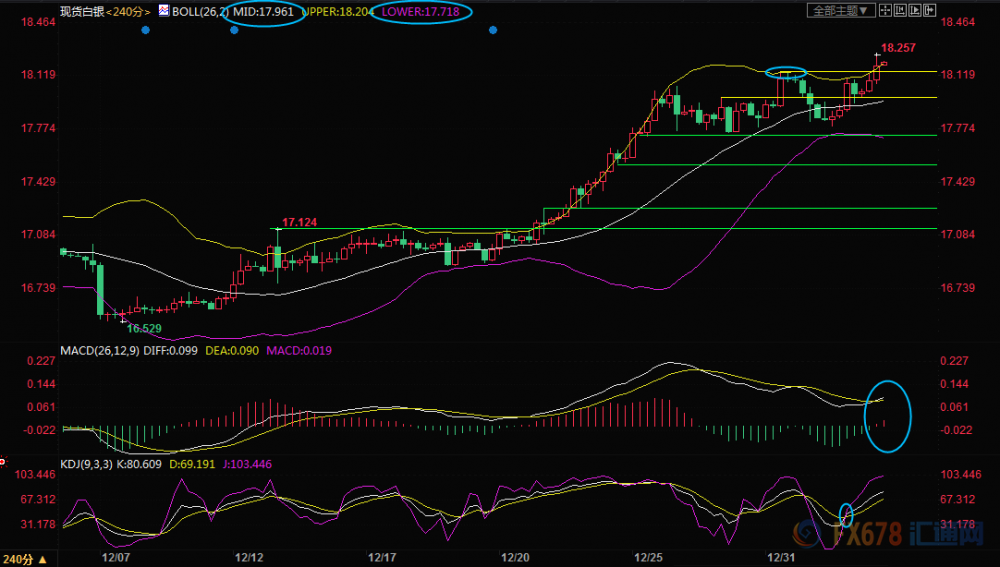Click the MACD:0.019 value

pyautogui.click(x=299, y=351)
